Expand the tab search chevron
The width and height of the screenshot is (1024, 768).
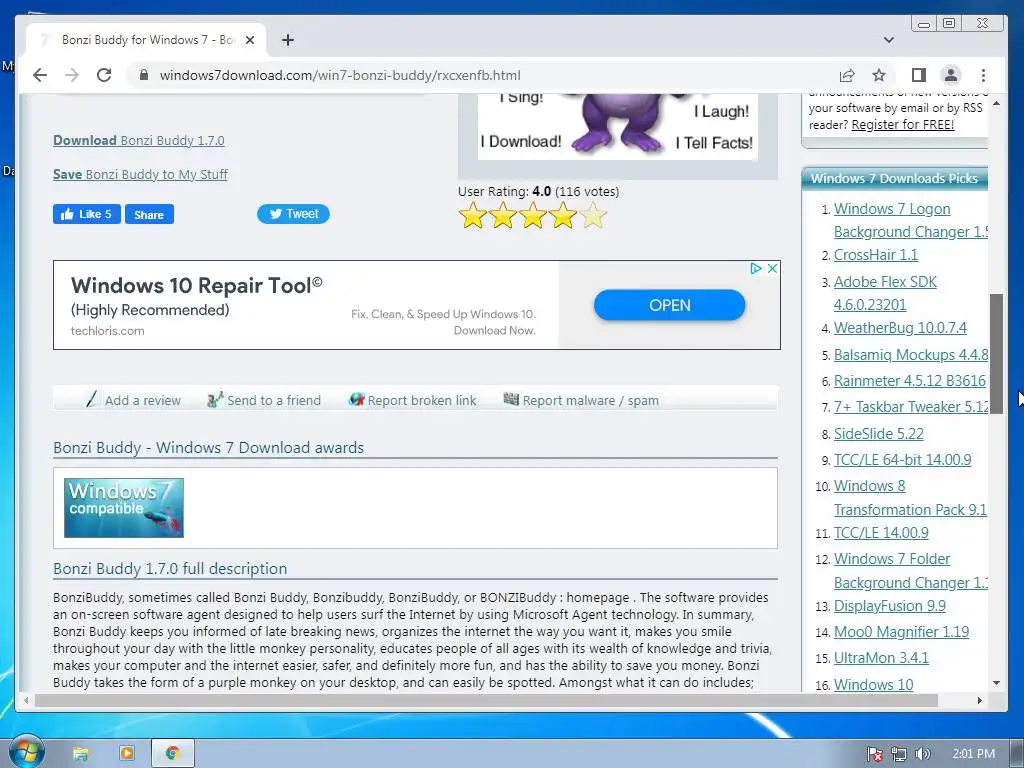888,40
